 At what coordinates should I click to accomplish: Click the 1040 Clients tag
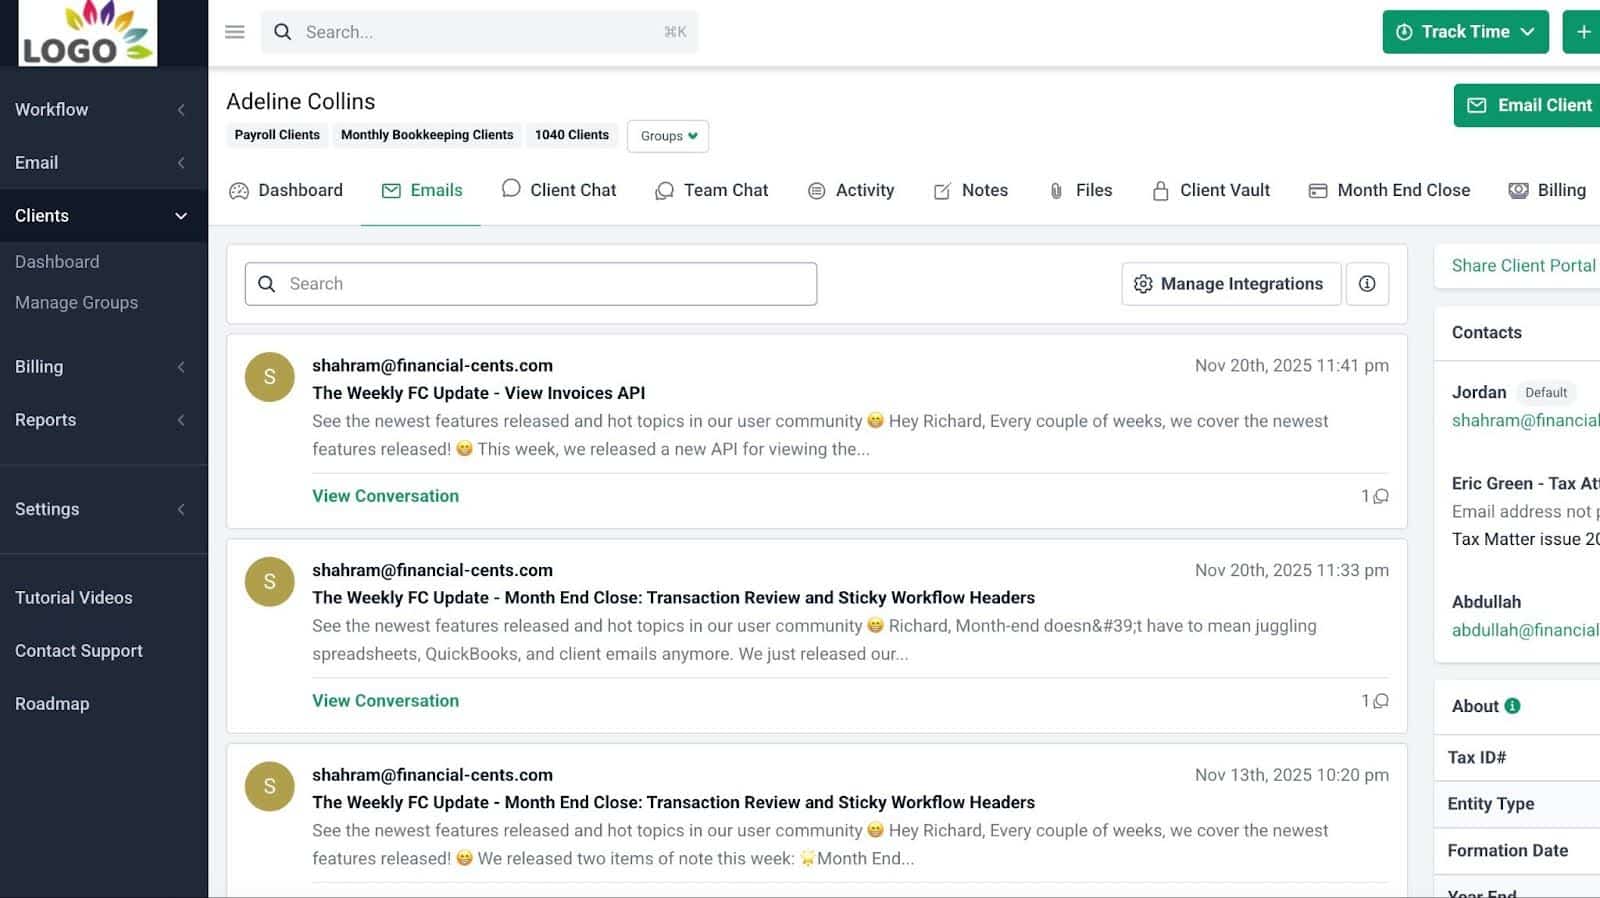[x=572, y=135]
